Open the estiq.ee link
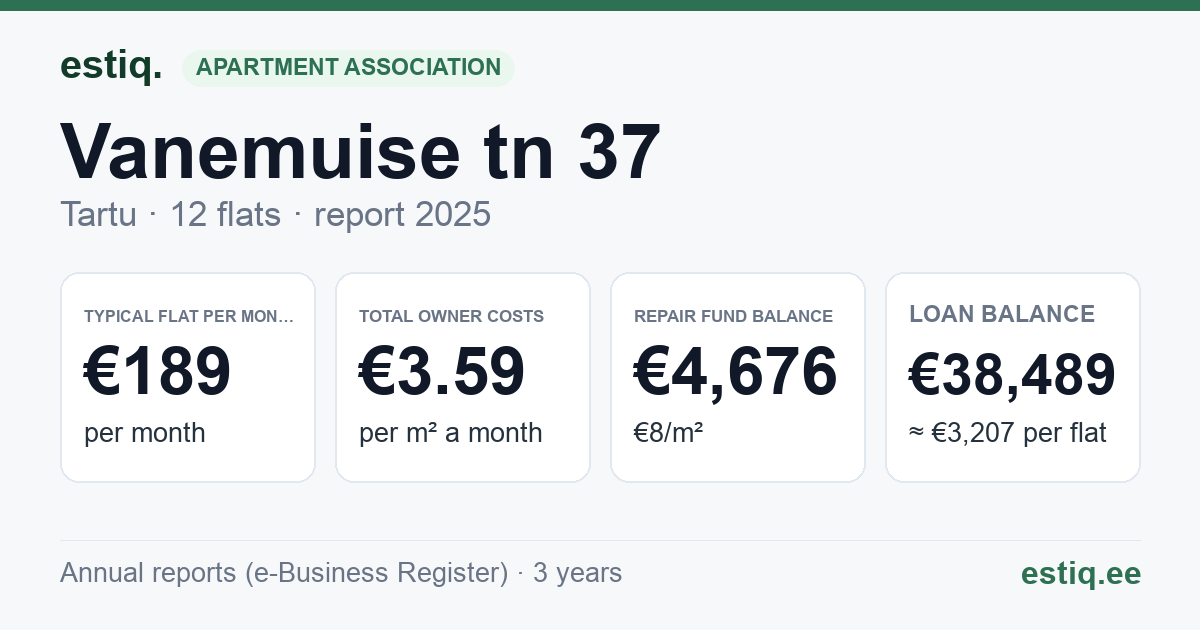 (1081, 573)
